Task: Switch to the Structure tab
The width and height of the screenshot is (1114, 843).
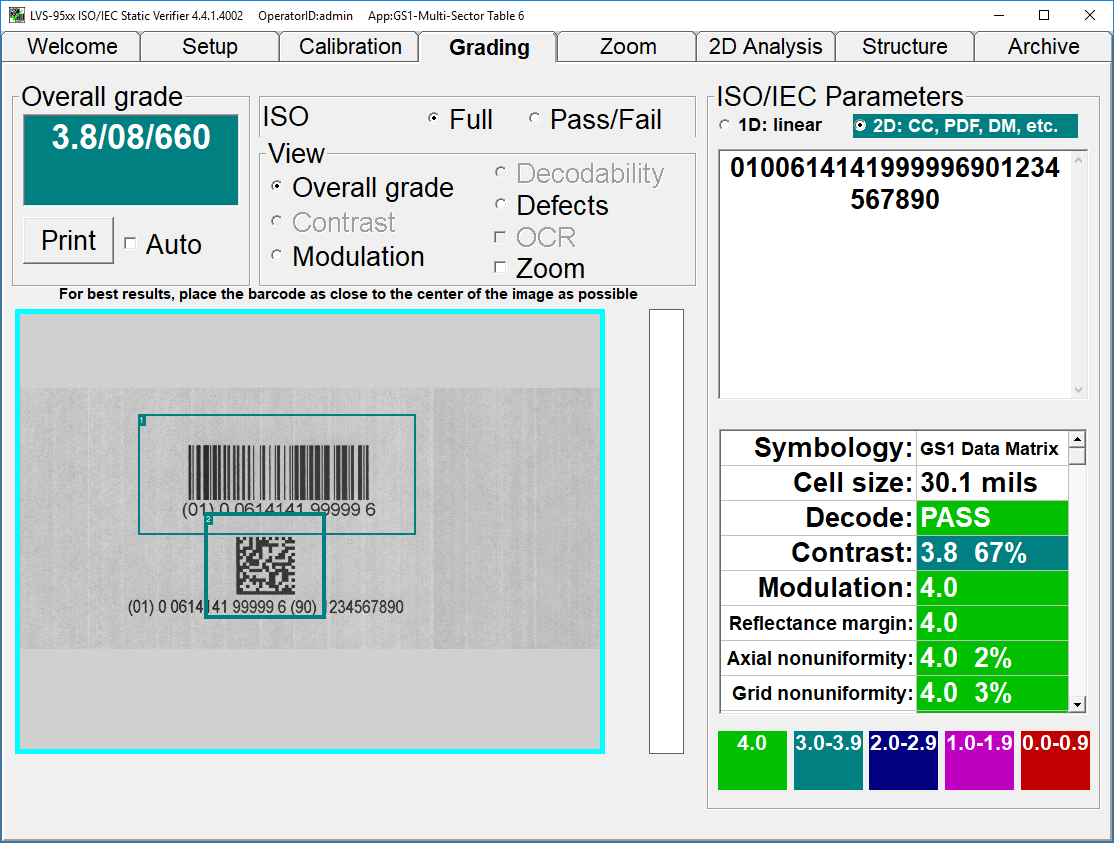Action: [x=904, y=47]
